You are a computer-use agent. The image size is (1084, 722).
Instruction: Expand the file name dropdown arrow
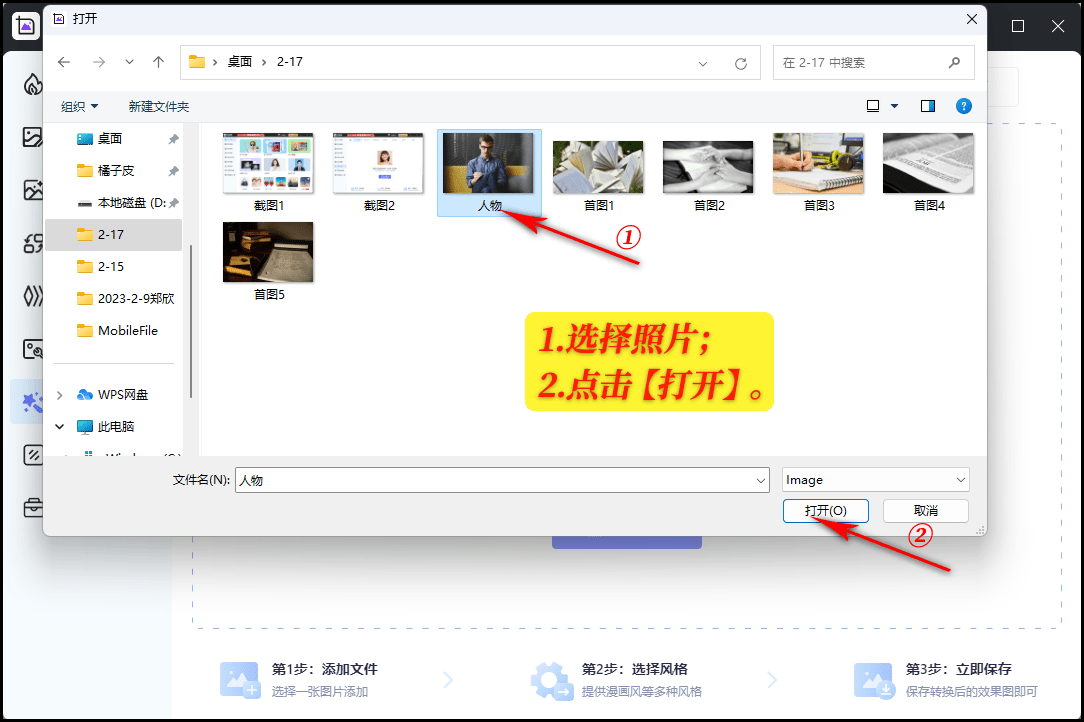click(761, 480)
